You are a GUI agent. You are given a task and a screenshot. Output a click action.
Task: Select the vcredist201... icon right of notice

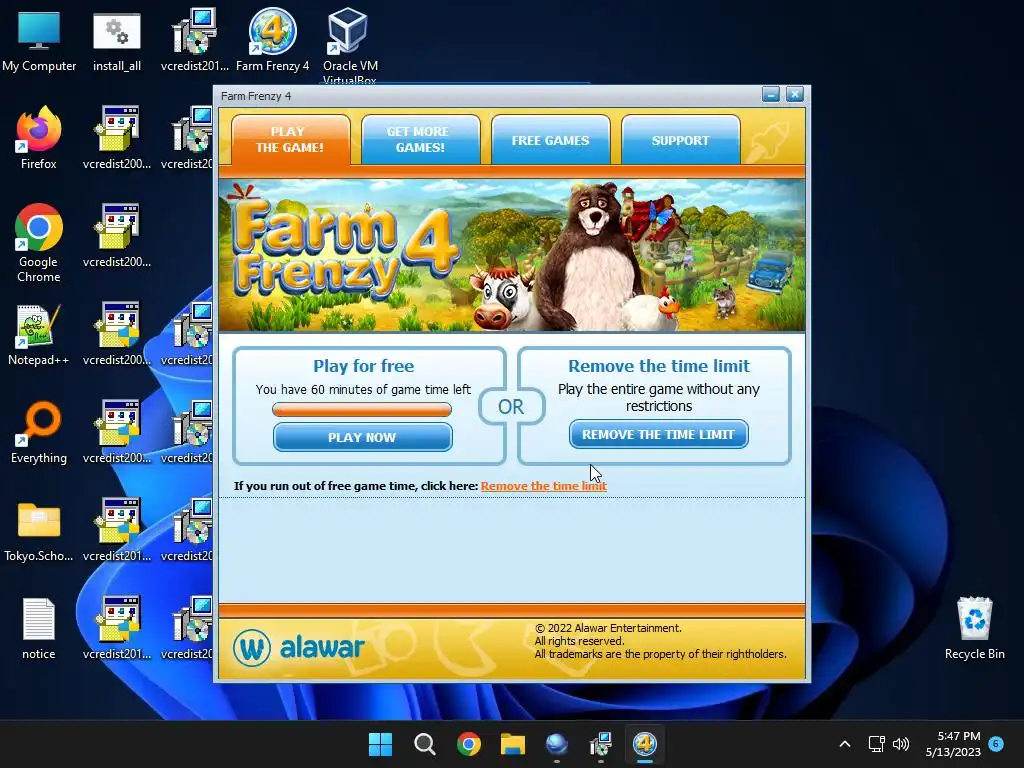point(117,628)
